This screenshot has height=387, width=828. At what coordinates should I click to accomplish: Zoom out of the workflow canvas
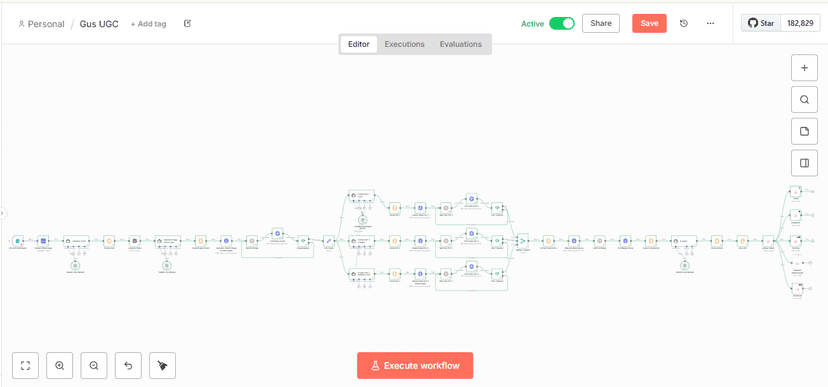94,365
